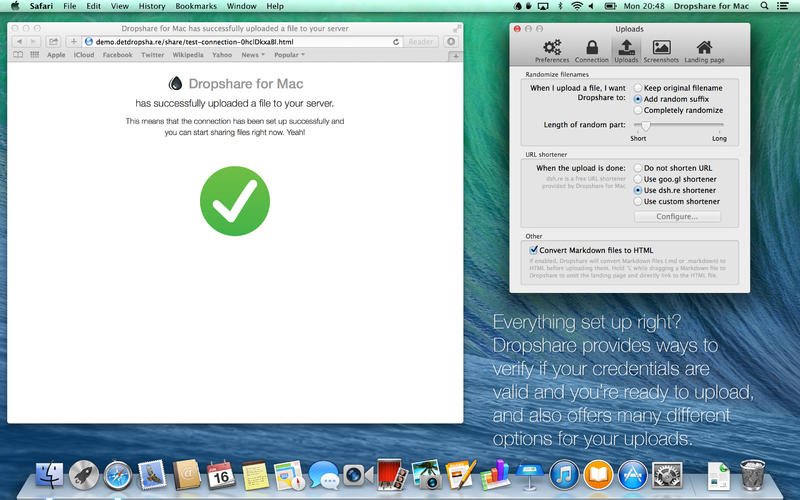Open the Preferences gear tab in Uploads window

click(x=552, y=51)
